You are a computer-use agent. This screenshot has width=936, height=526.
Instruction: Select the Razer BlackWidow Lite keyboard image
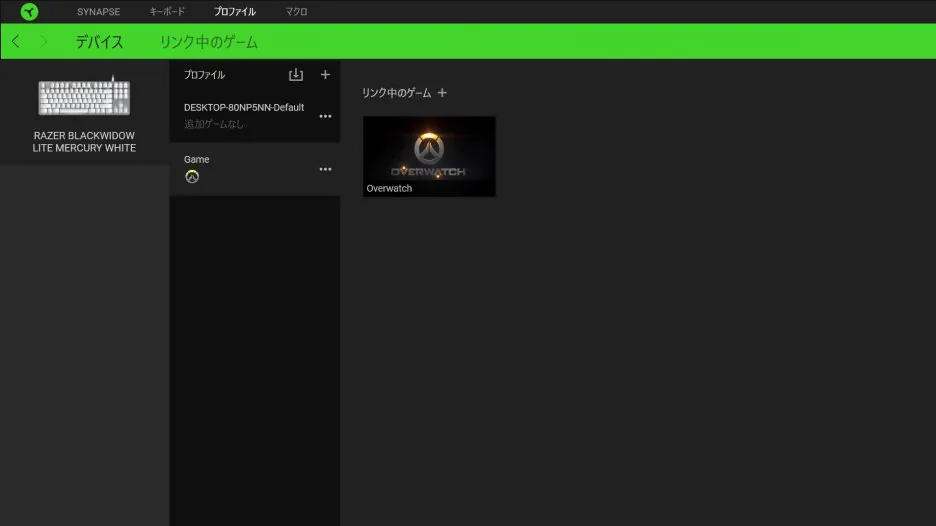click(x=84, y=96)
